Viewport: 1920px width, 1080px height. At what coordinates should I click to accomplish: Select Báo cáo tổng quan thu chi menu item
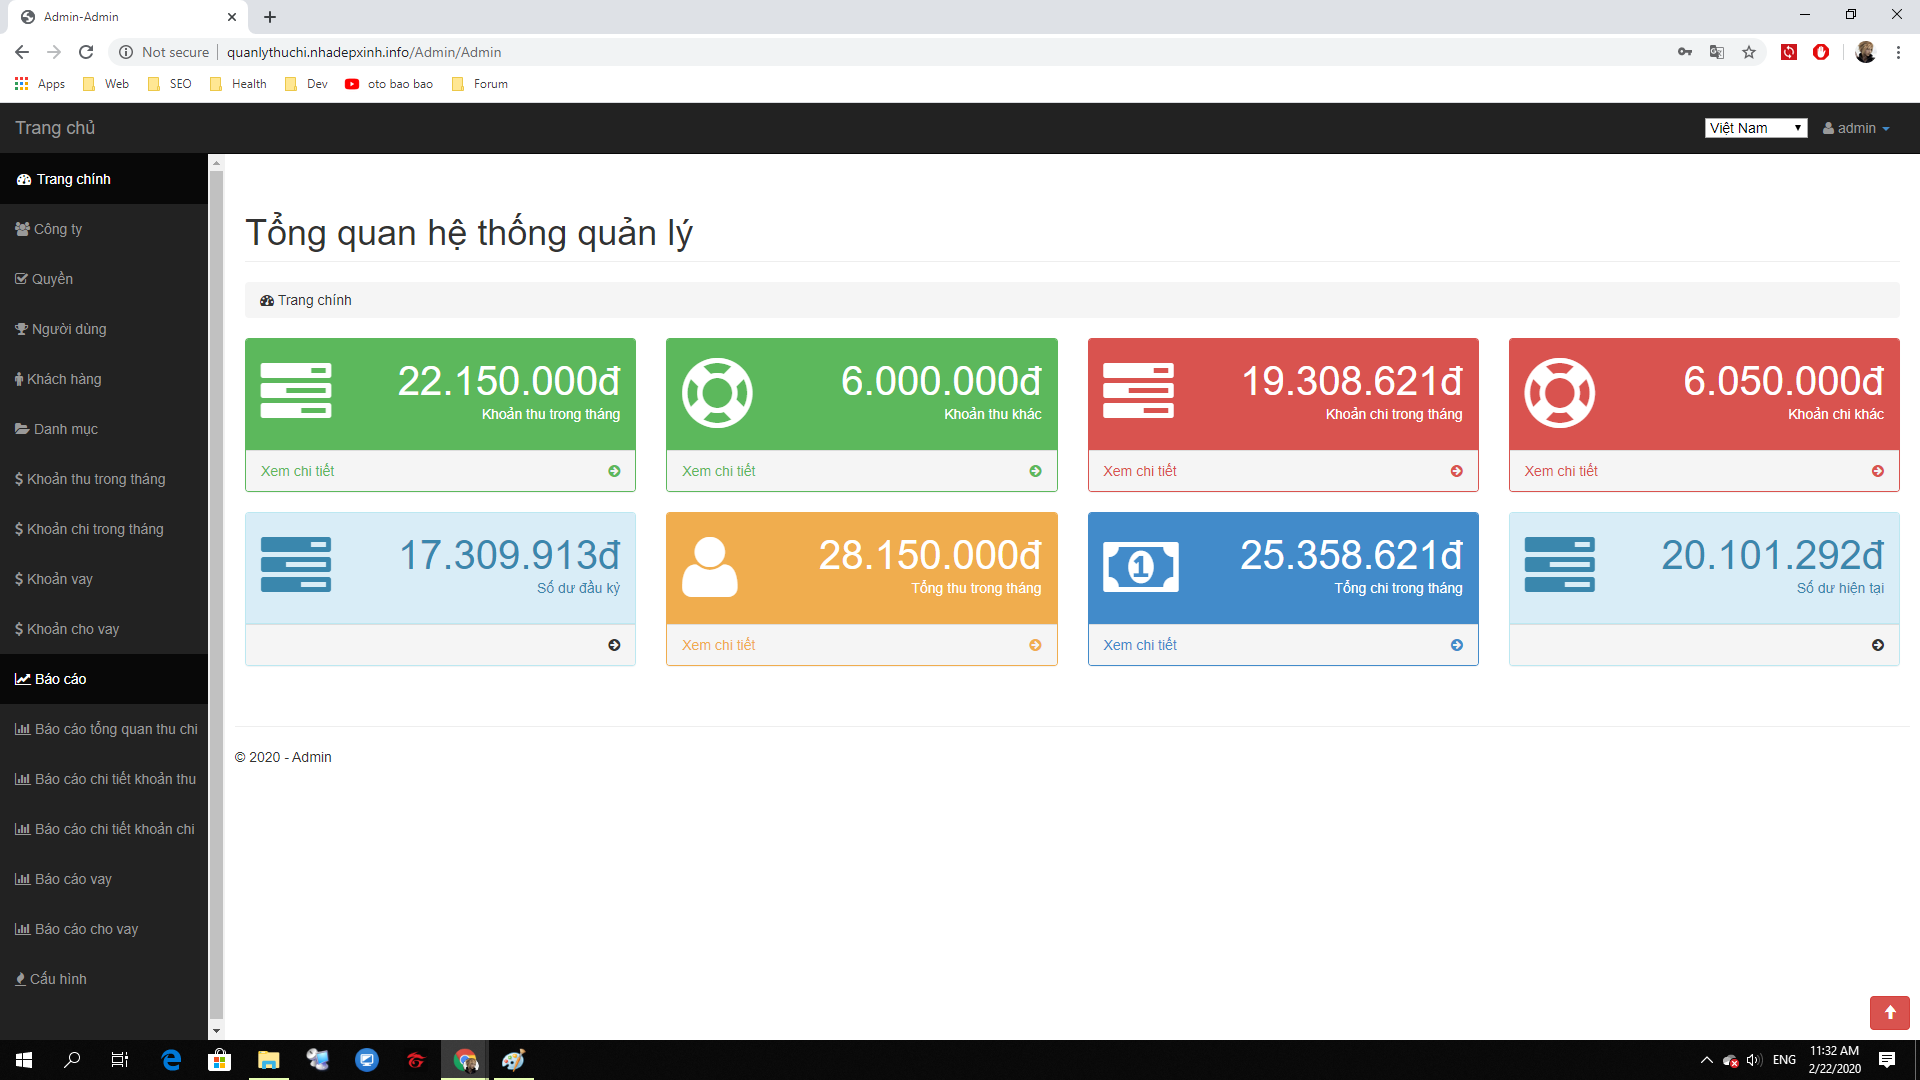click(x=115, y=729)
